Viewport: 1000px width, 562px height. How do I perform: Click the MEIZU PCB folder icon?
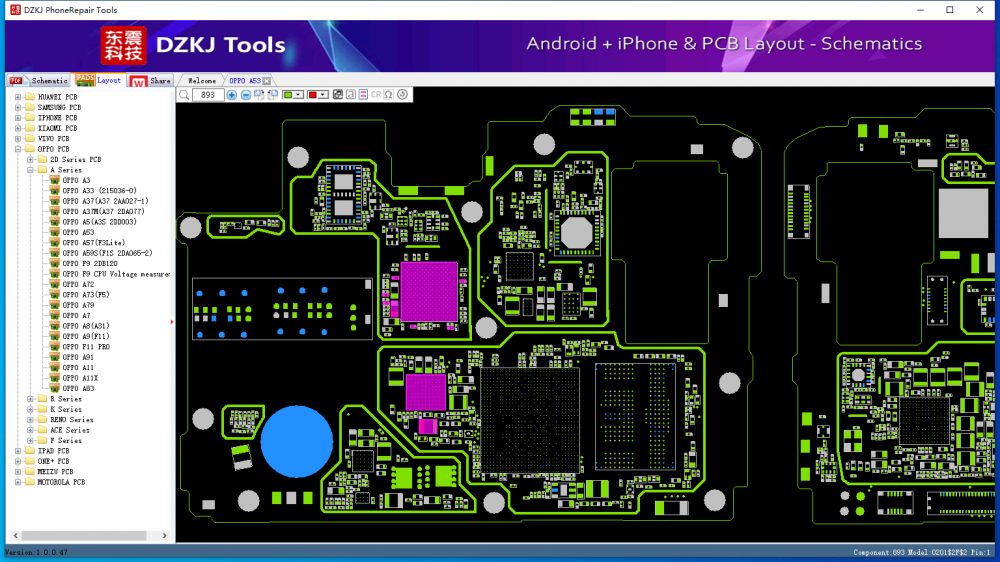click(30, 471)
